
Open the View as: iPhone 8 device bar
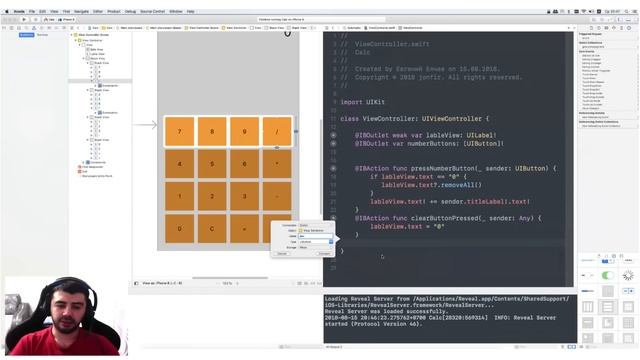(162, 283)
